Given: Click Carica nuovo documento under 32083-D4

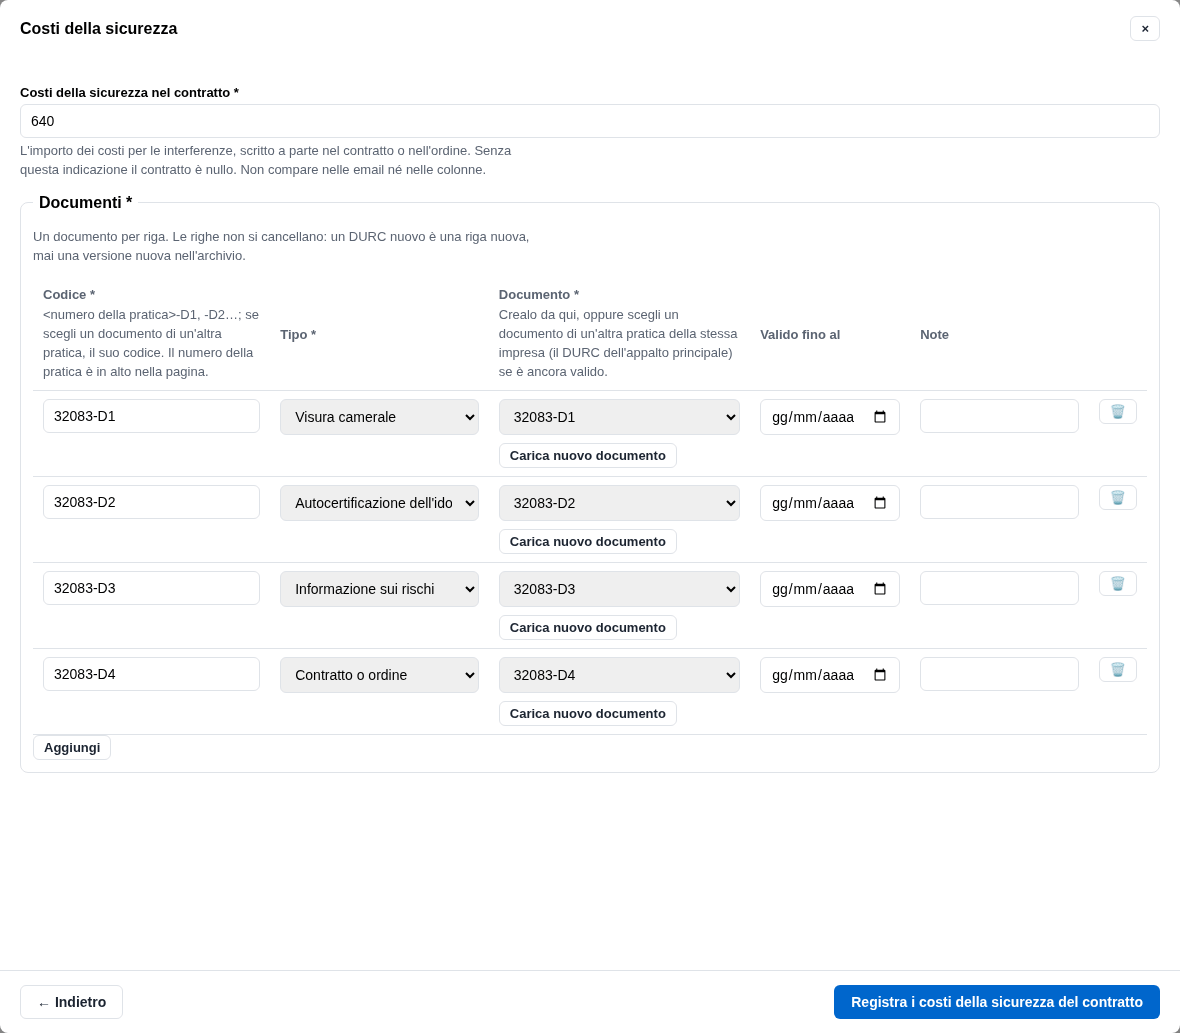Looking at the screenshot, I should pos(588,713).
